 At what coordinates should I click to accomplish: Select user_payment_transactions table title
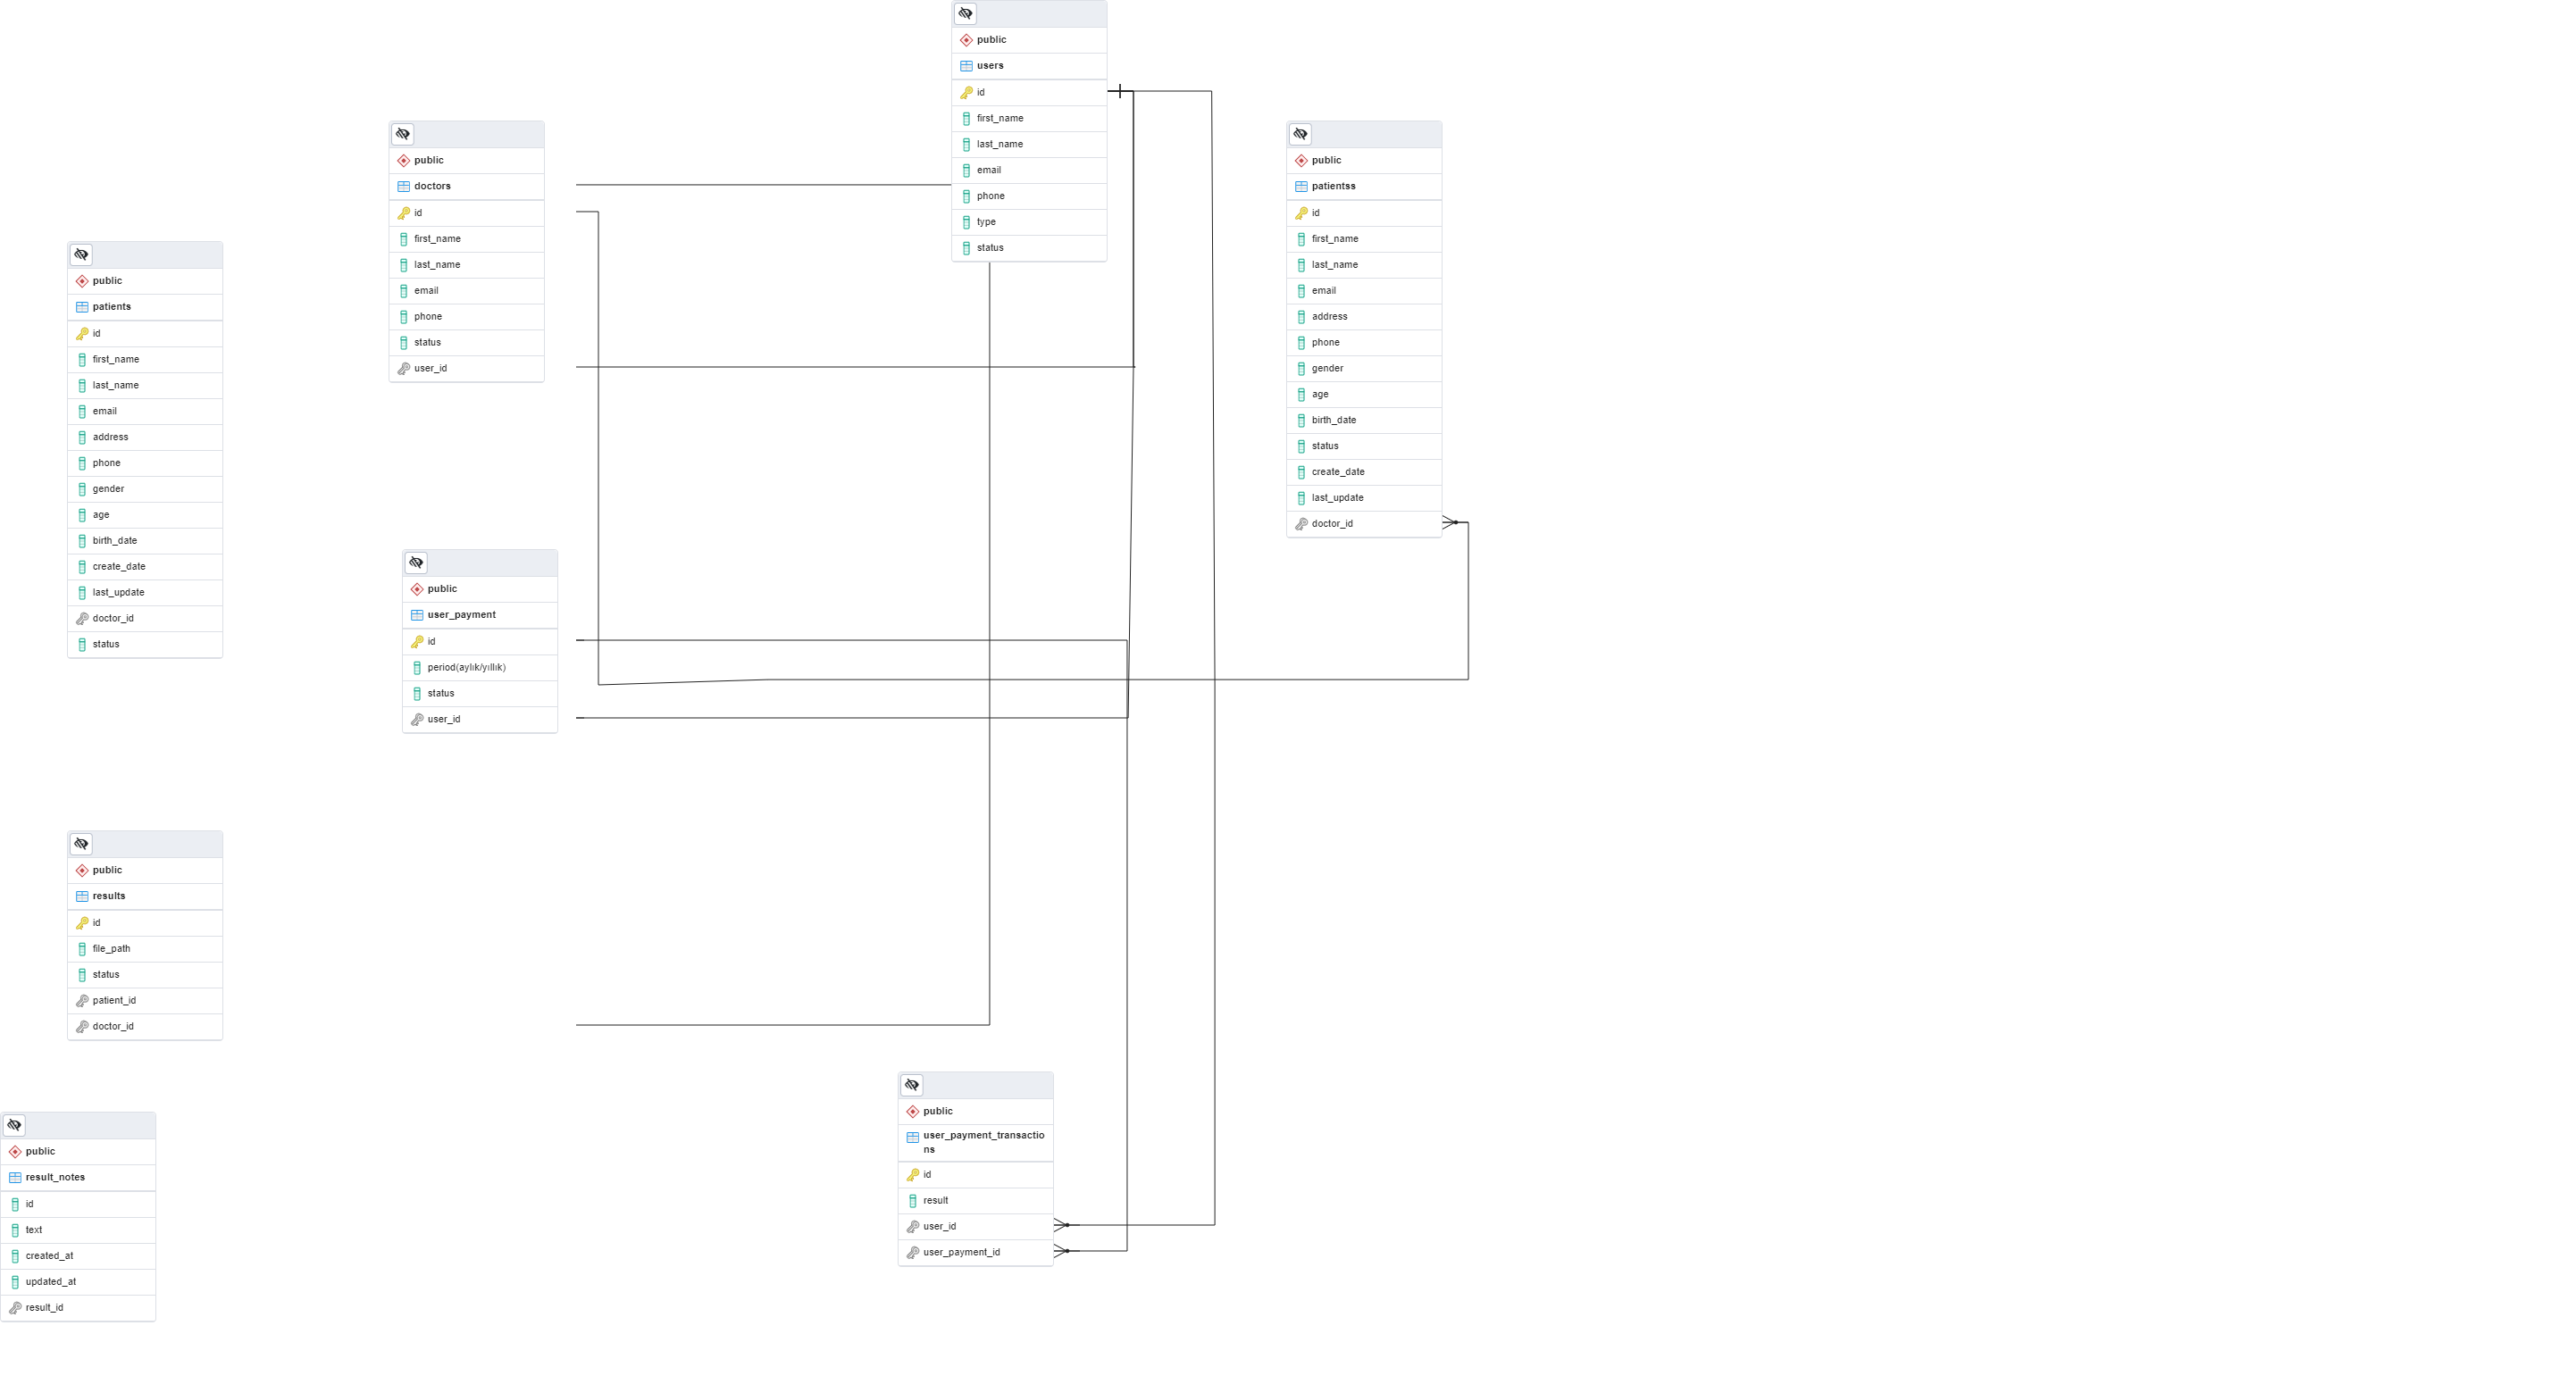[x=983, y=1143]
